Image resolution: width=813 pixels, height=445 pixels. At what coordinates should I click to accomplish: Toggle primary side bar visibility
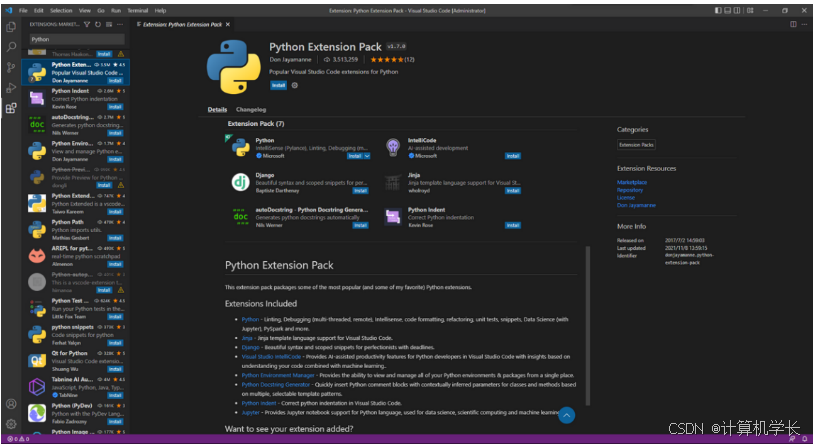click(x=718, y=10)
